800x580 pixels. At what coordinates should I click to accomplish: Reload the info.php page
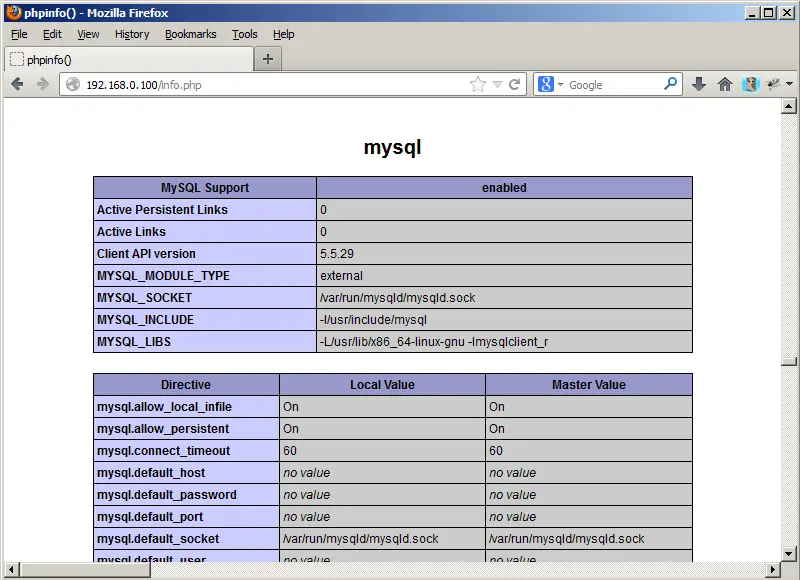[x=515, y=84]
